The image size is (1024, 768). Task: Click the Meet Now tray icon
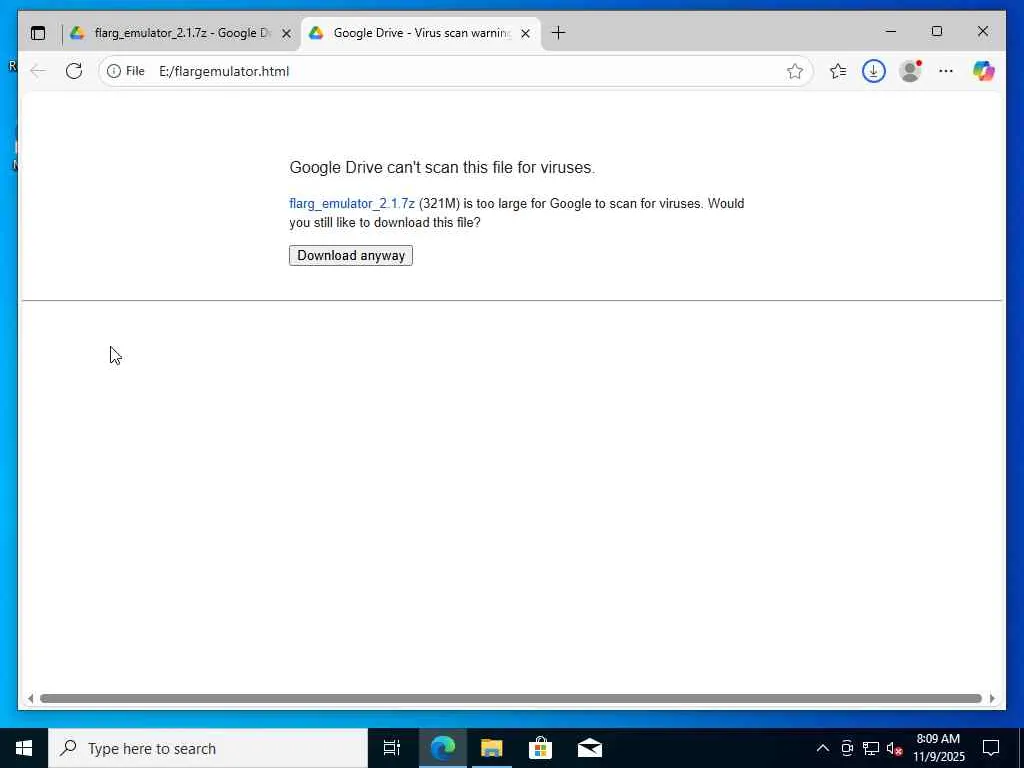tap(847, 748)
